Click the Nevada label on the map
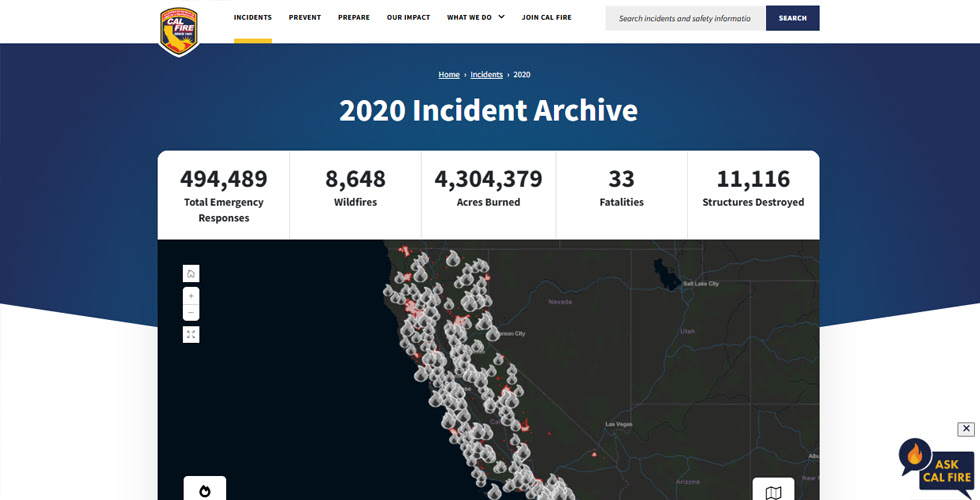 pos(560,302)
